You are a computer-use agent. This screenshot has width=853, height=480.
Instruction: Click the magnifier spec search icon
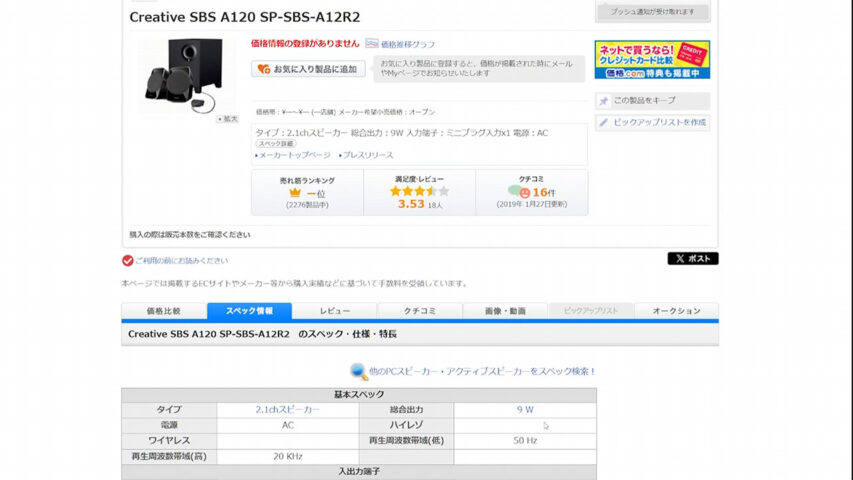pyautogui.click(x=358, y=371)
